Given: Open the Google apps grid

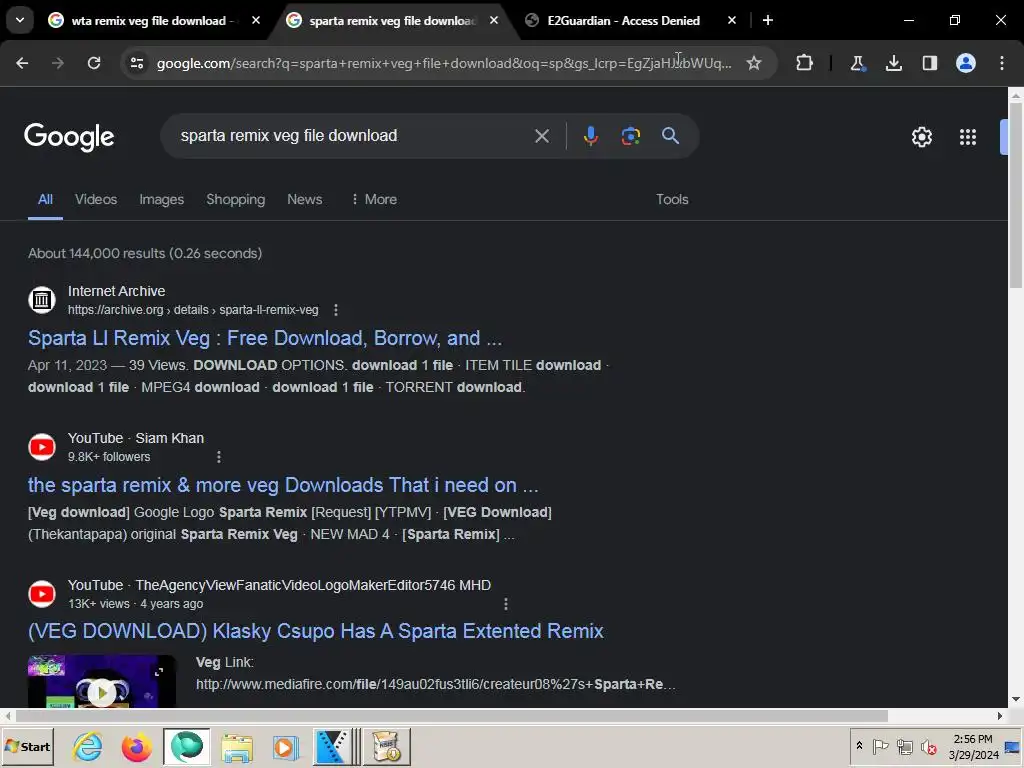Looking at the screenshot, I should [x=968, y=136].
